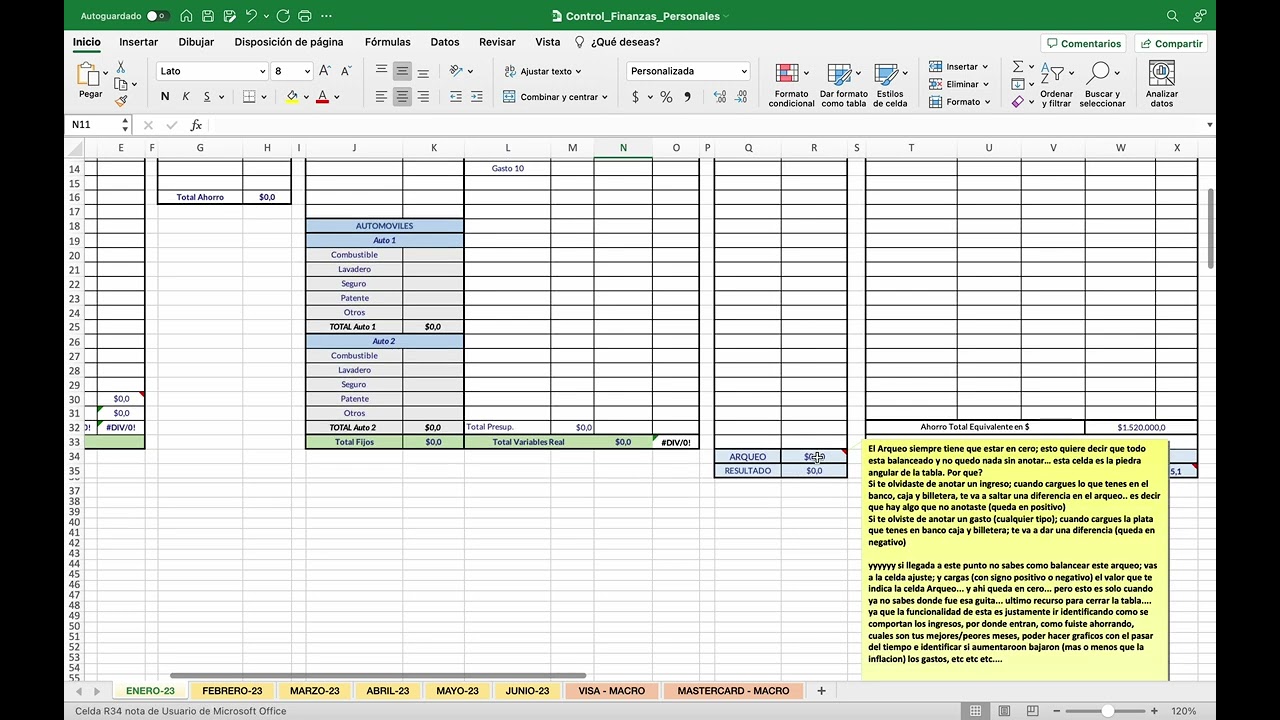Toggle bold formatting (N)
This screenshot has height=720, width=1280.
coord(165,97)
